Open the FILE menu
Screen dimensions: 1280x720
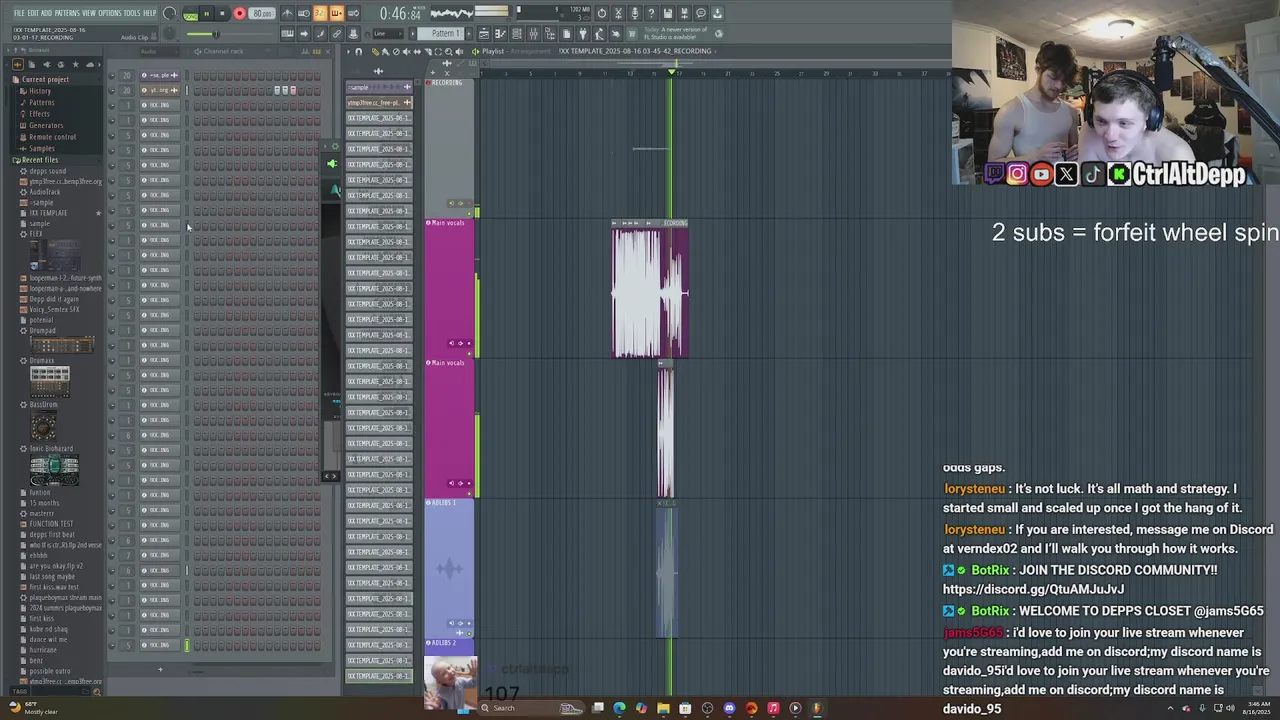19,13
